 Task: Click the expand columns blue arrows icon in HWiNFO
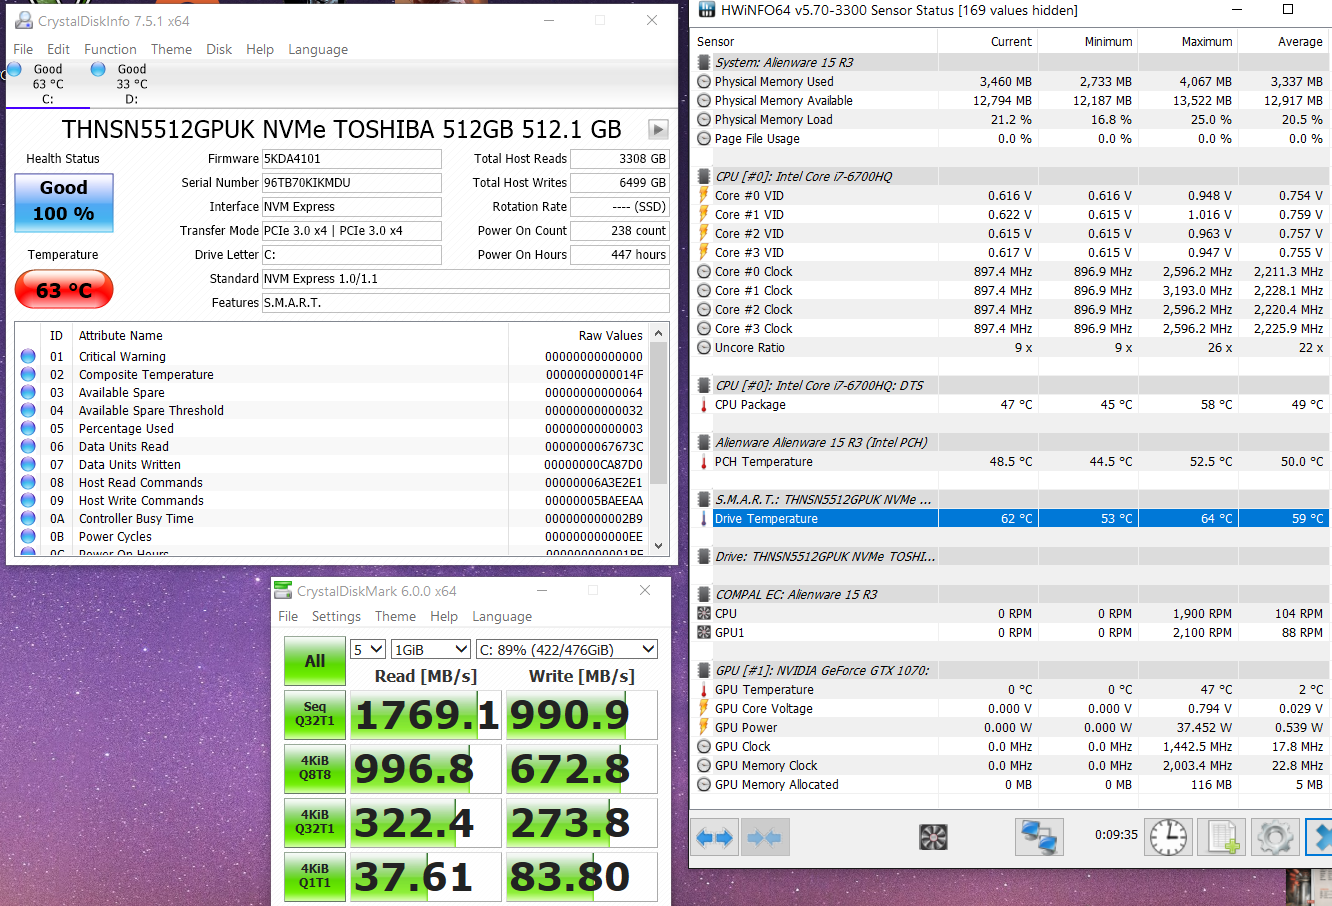click(715, 837)
